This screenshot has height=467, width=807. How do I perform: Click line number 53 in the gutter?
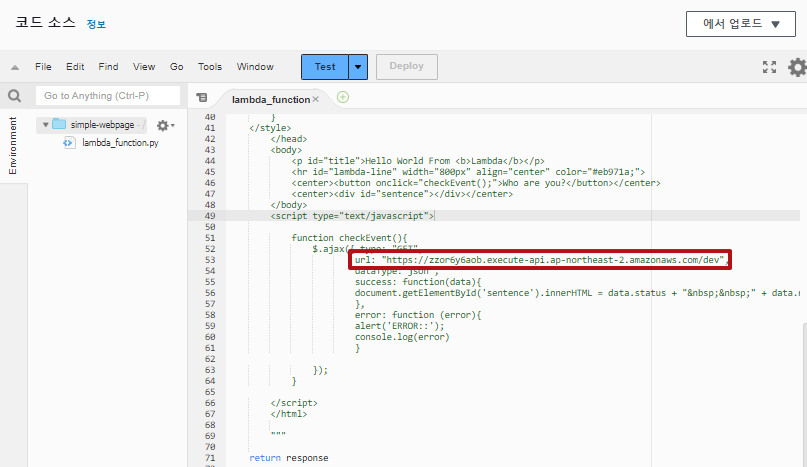coord(210,260)
